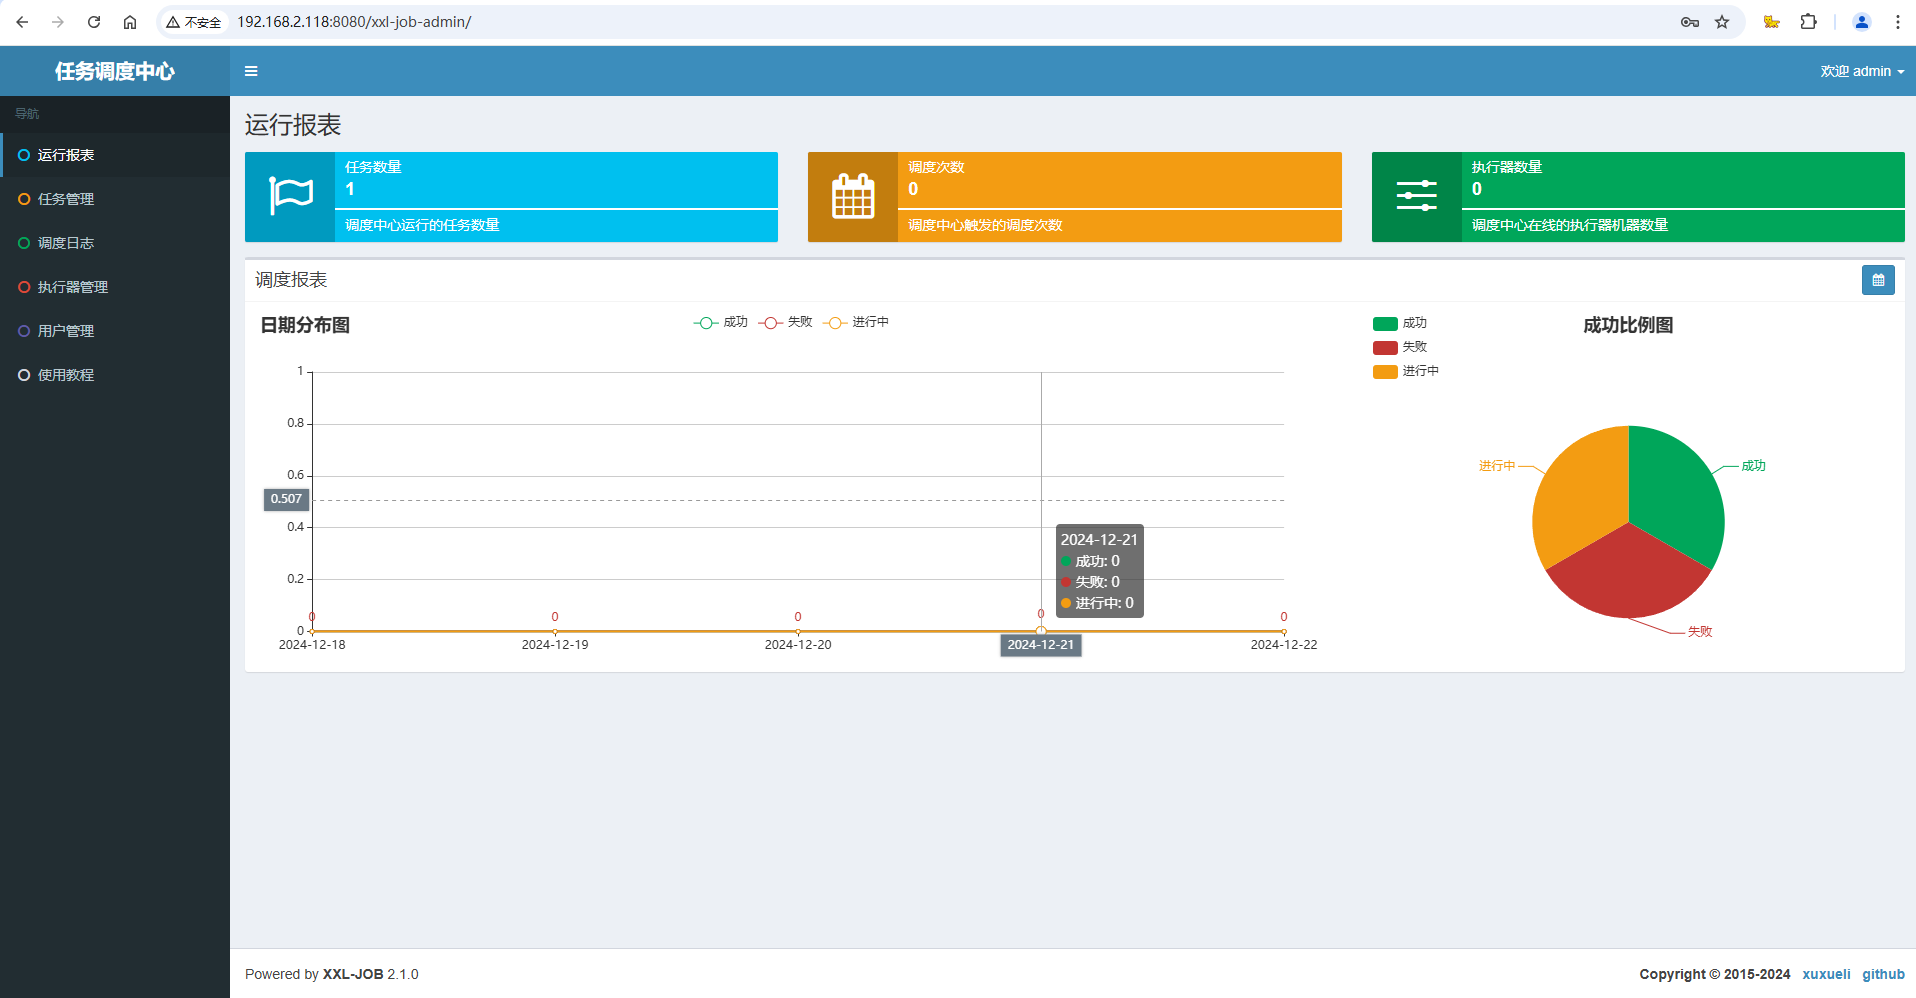The image size is (1916, 998).
Task: Open 用户管理 in the sidebar
Action: click(x=115, y=331)
